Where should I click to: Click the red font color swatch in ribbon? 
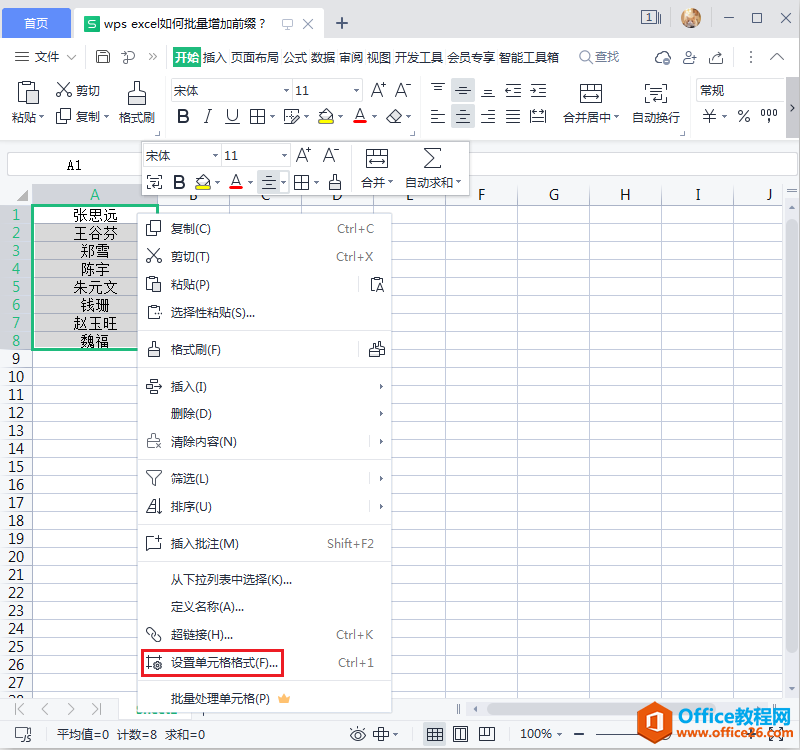click(x=359, y=117)
